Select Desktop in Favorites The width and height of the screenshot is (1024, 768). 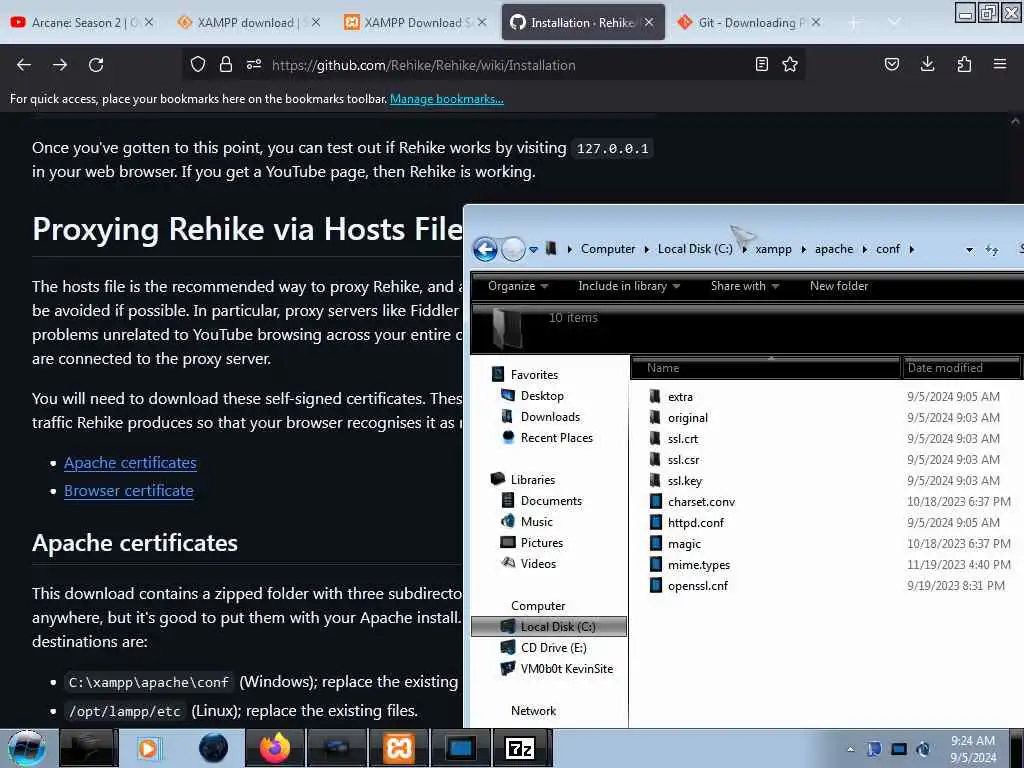point(541,396)
